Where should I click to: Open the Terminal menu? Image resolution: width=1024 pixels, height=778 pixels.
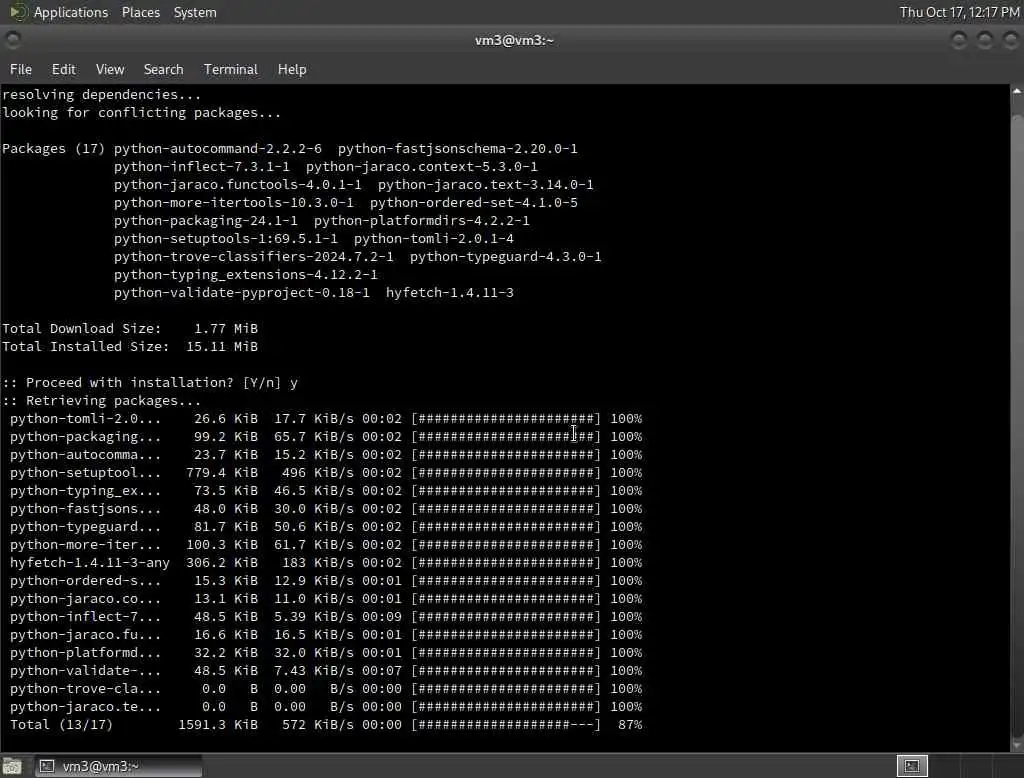(231, 69)
